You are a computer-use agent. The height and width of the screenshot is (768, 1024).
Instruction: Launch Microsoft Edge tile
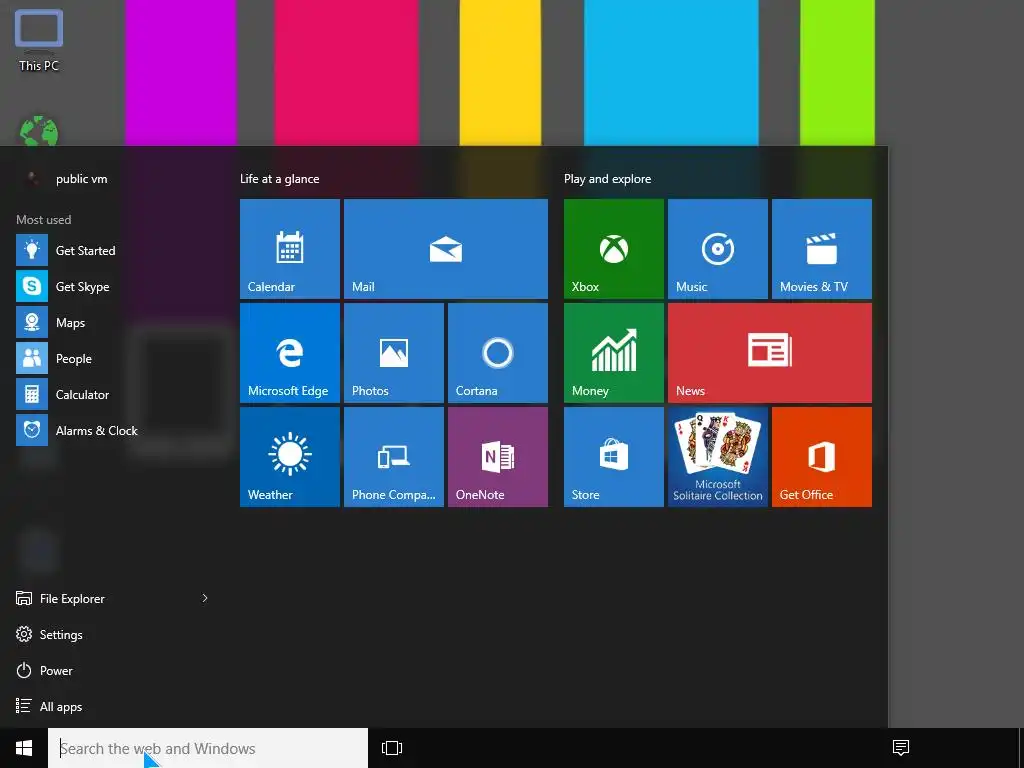[x=289, y=353]
